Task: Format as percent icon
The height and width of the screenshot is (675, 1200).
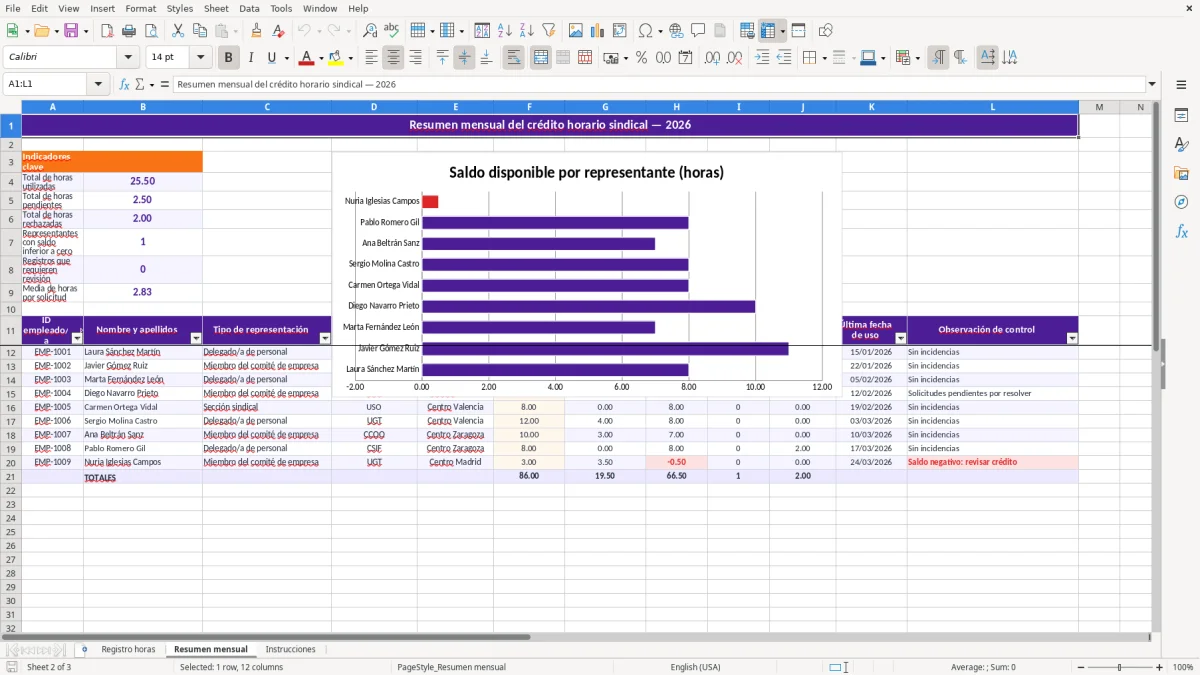Action: [641, 58]
